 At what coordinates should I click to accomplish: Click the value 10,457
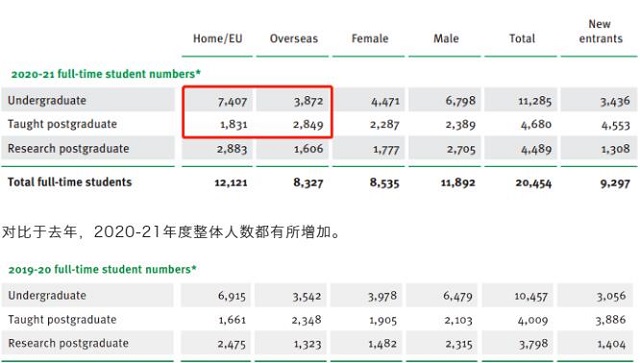tap(531, 297)
